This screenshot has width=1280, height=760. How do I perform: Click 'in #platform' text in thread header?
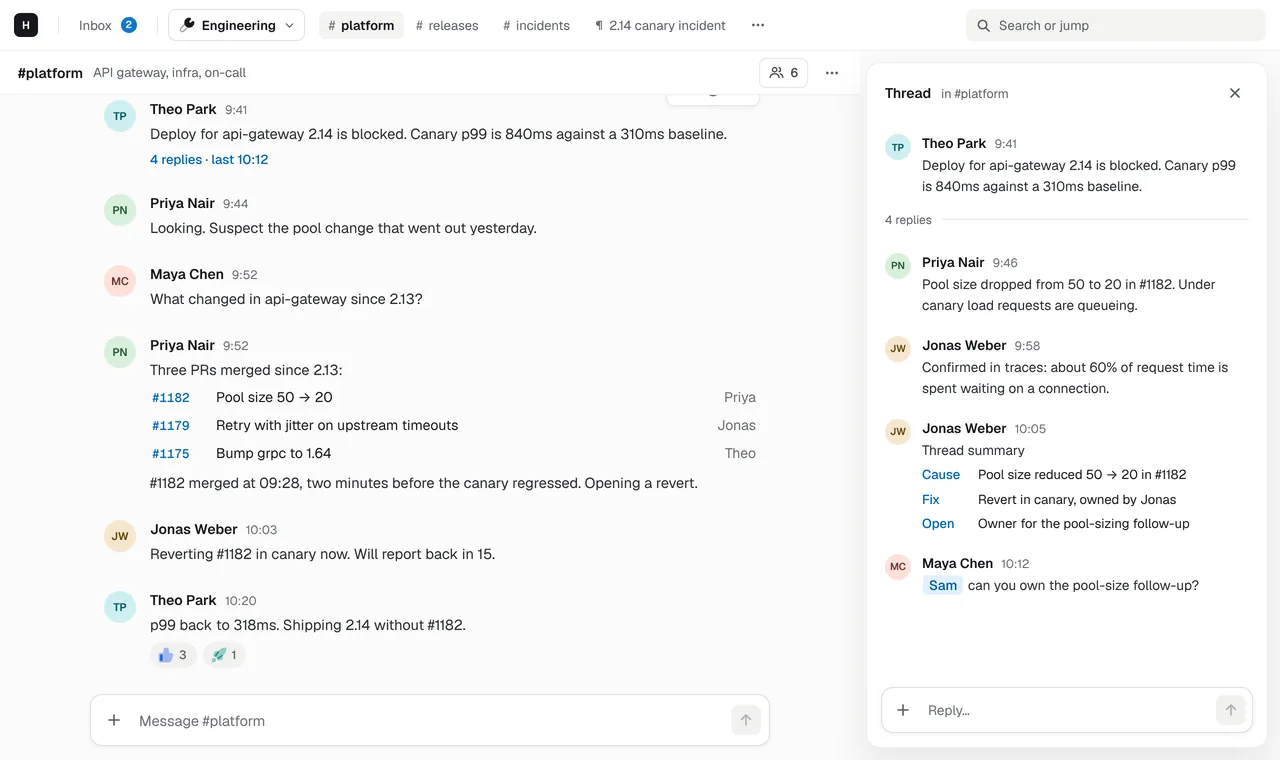pos(974,93)
